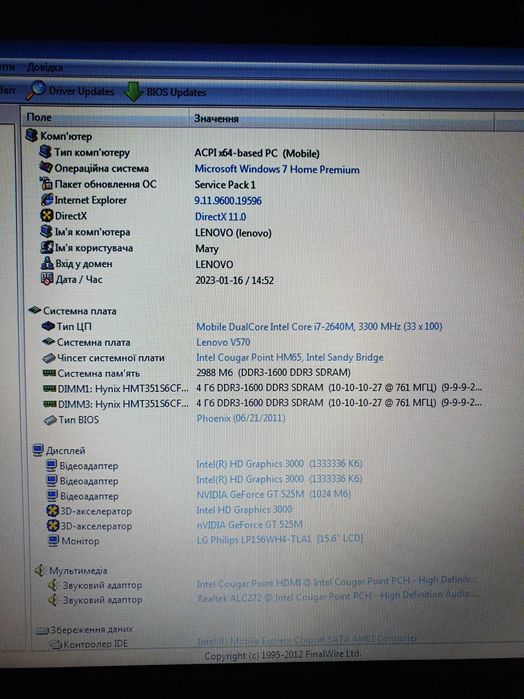Open the nVIDIA GeForce GT 525M 3D-accelerator link
This screenshot has width=524, height=699.
coord(250,525)
